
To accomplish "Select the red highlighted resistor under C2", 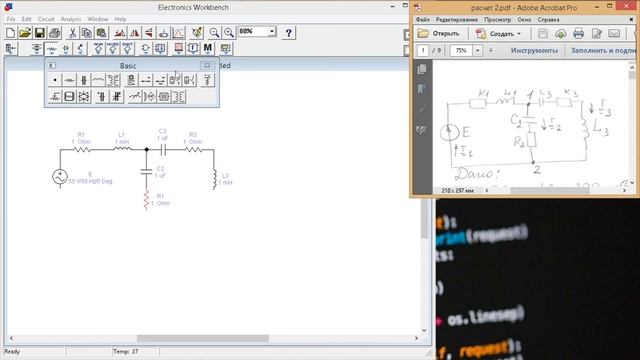I will click(x=147, y=200).
